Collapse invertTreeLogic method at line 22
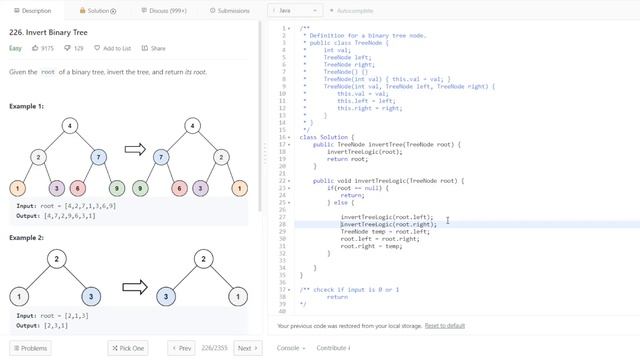Screen dimensions: 640x360 pyautogui.click(x=289, y=181)
